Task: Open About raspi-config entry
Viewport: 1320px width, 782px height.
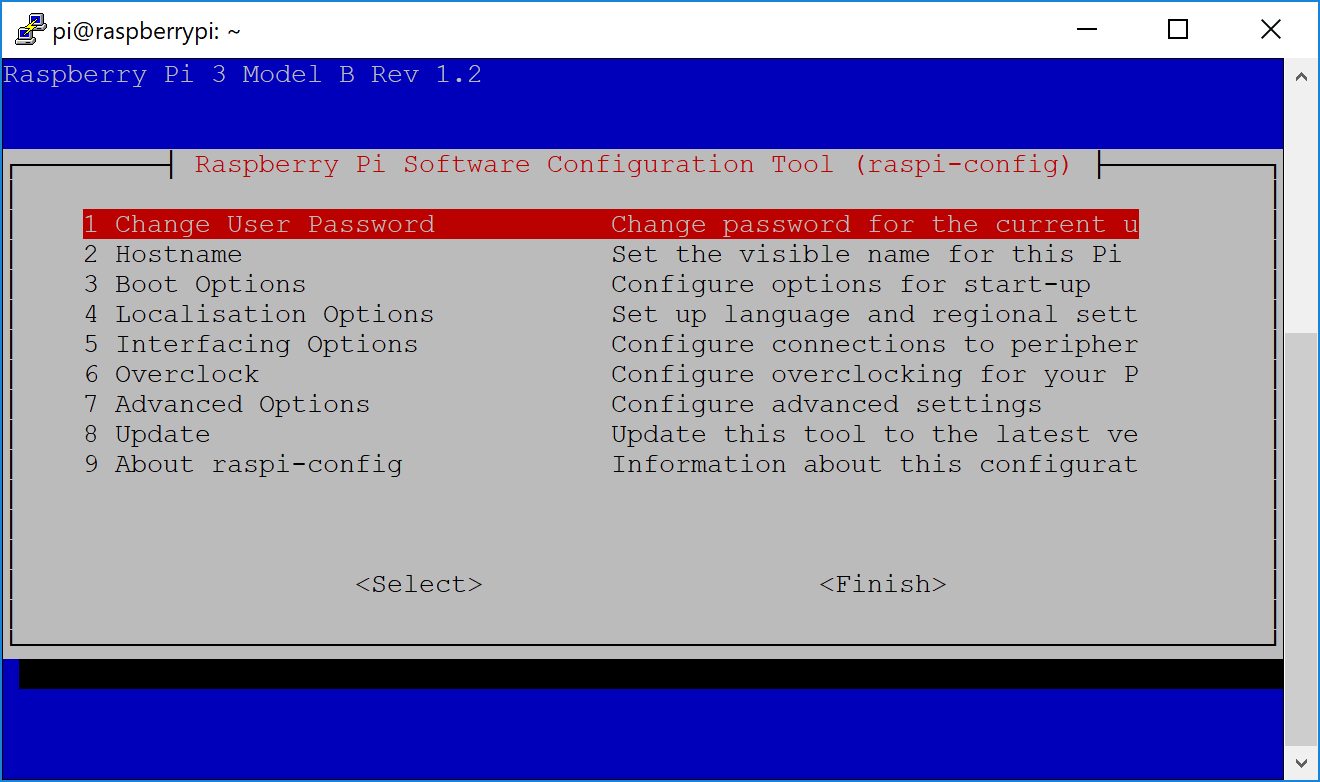Action: click(611, 464)
